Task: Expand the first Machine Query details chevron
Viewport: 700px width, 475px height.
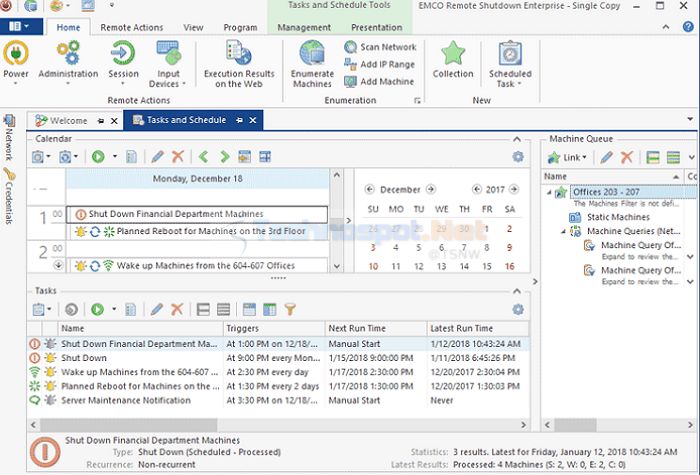Action: (690, 257)
